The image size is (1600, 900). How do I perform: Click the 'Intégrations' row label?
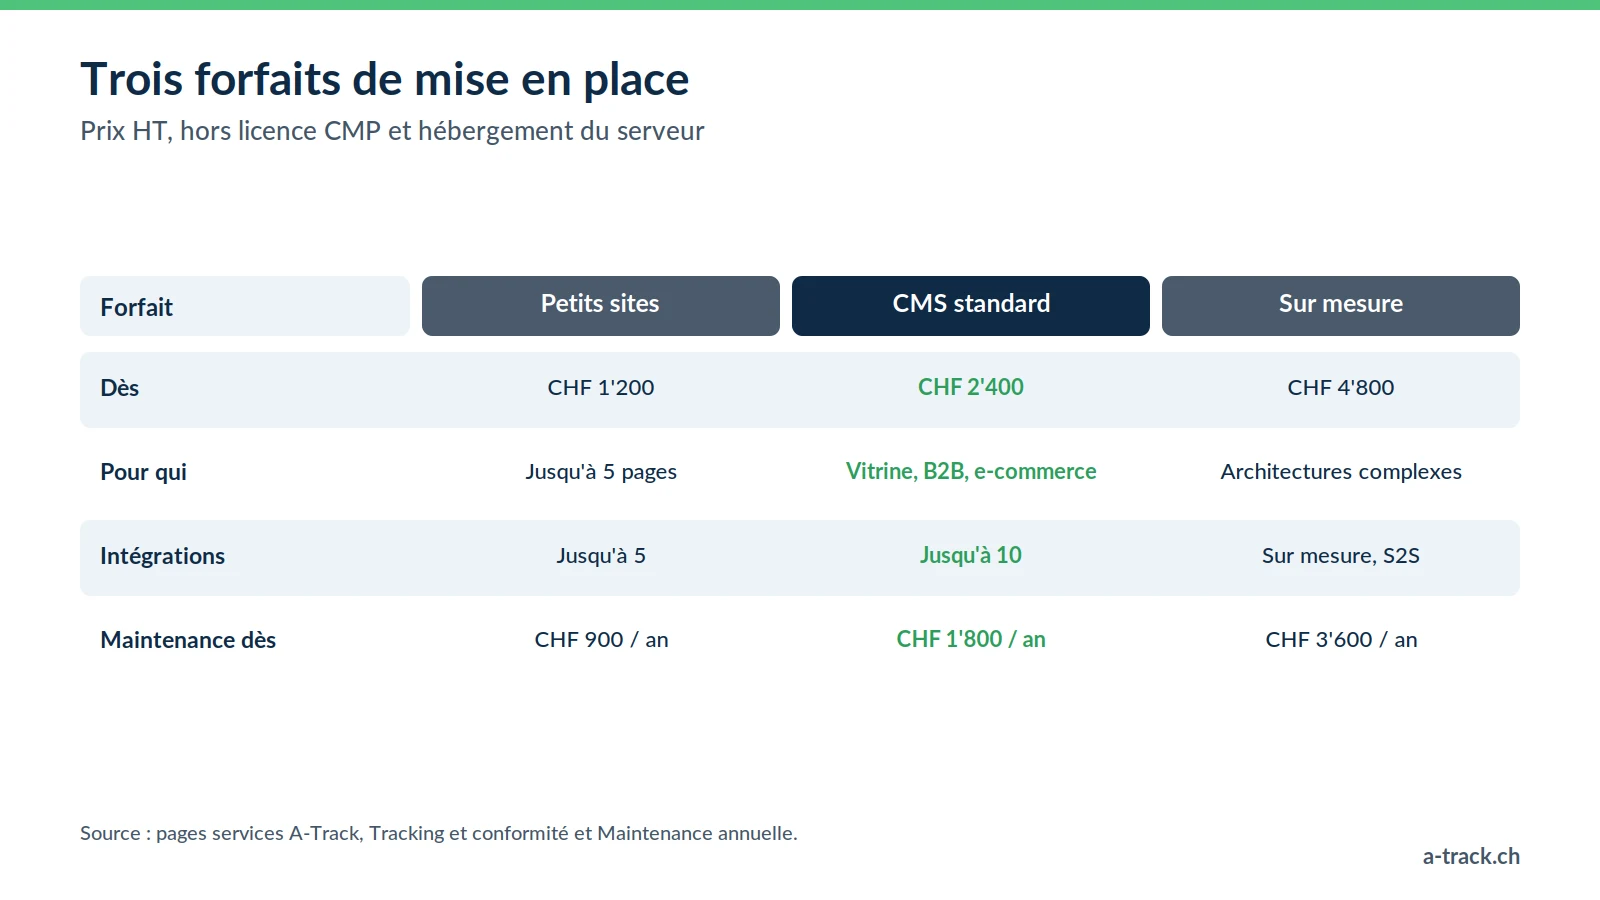click(x=162, y=556)
